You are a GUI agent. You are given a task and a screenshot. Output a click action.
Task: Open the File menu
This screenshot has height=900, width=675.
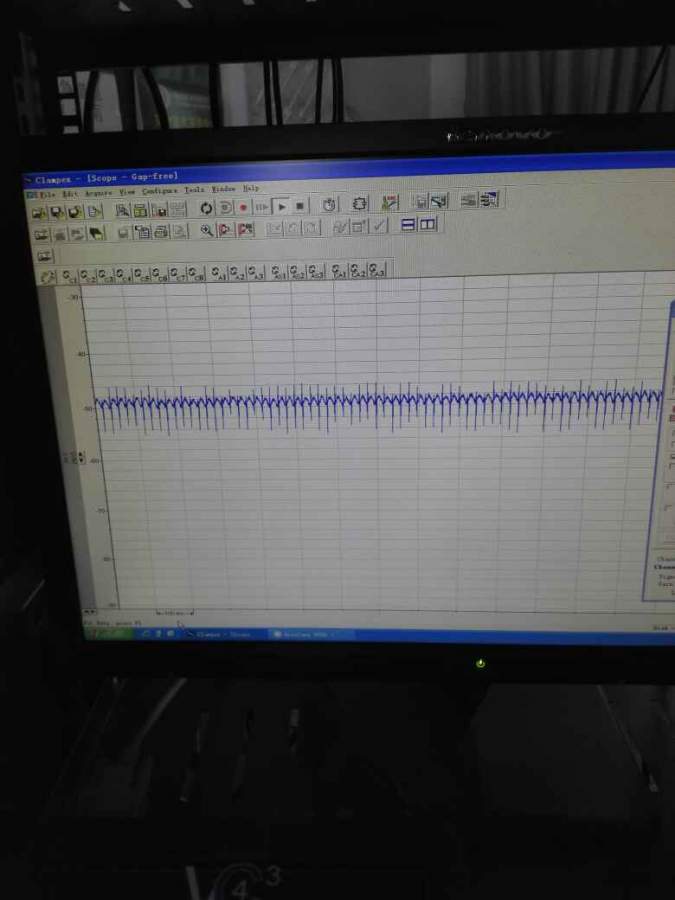[x=47, y=194]
